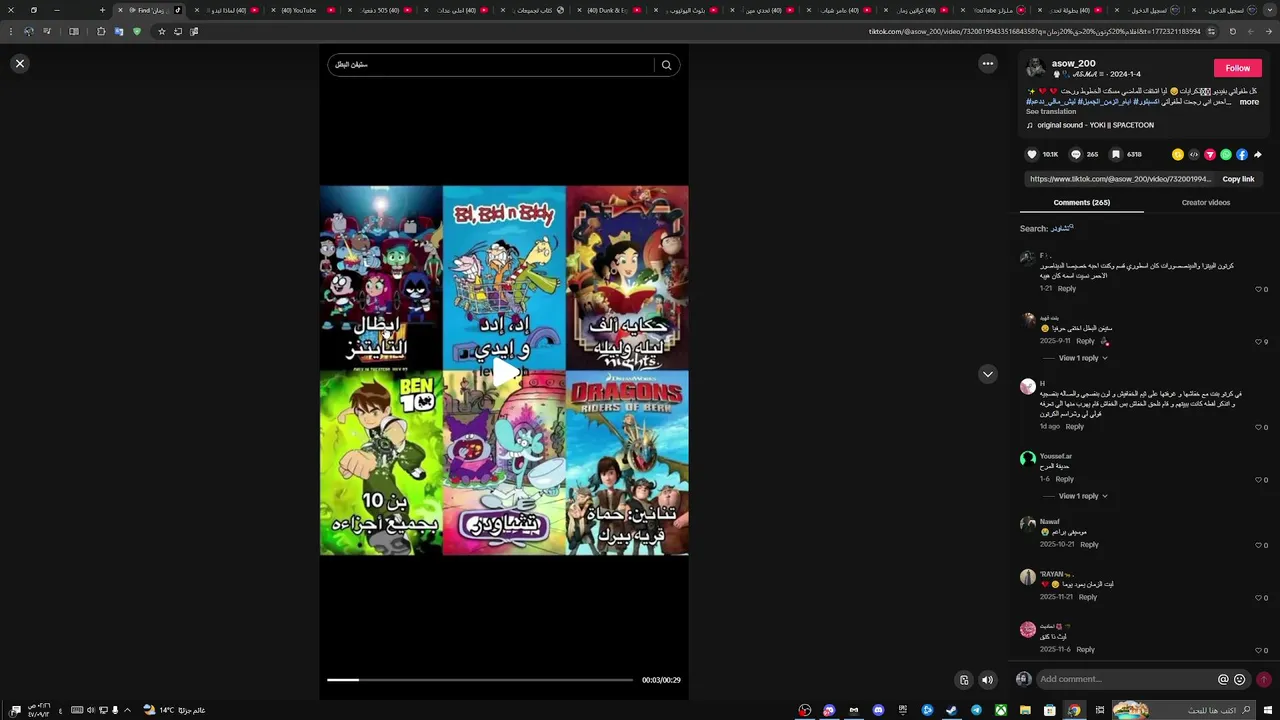Open the asow_200 profile name
Screen dimensions: 1280x720
pos(1073,63)
